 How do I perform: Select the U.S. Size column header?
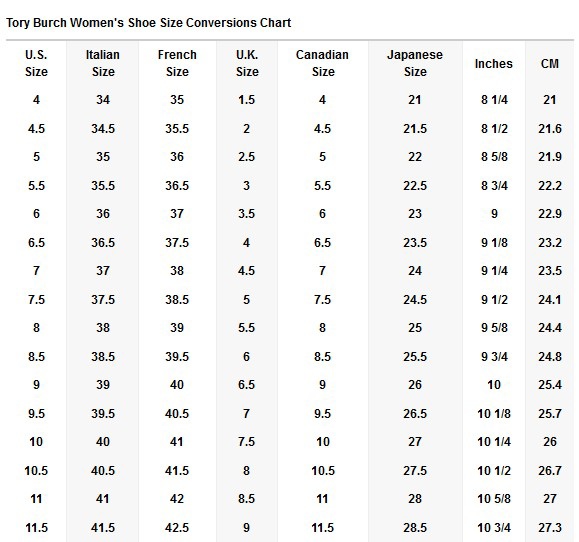click(x=36, y=63)
